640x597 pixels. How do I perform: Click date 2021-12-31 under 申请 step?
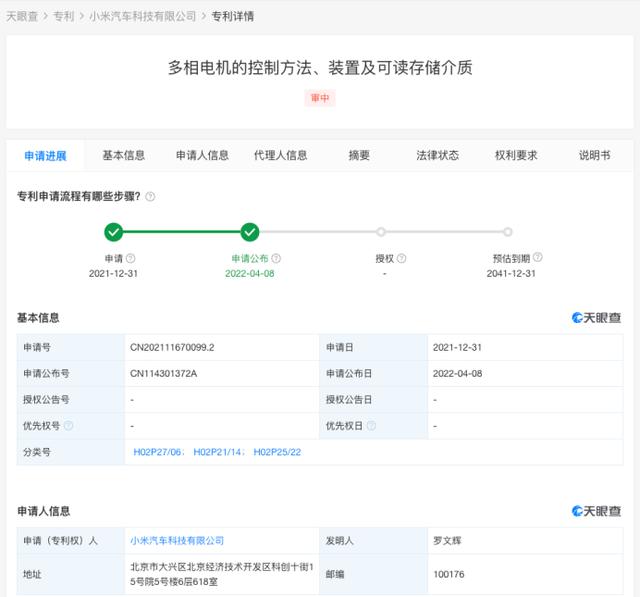113,273
